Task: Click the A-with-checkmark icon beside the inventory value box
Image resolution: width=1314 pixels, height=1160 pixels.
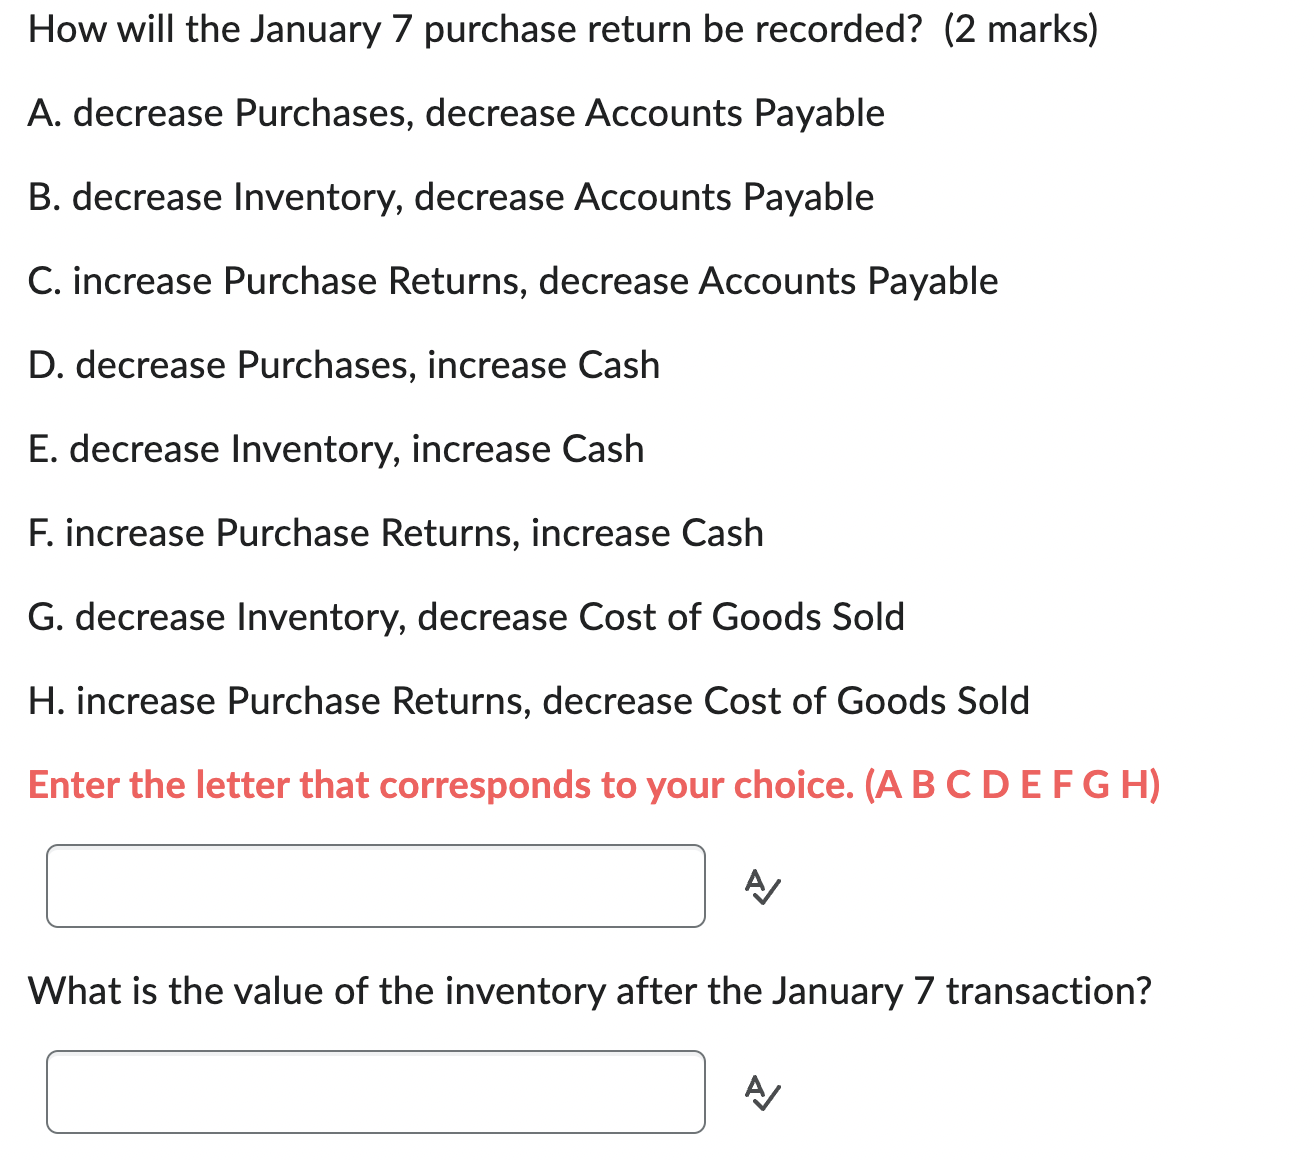Action: click(763, 1092)
